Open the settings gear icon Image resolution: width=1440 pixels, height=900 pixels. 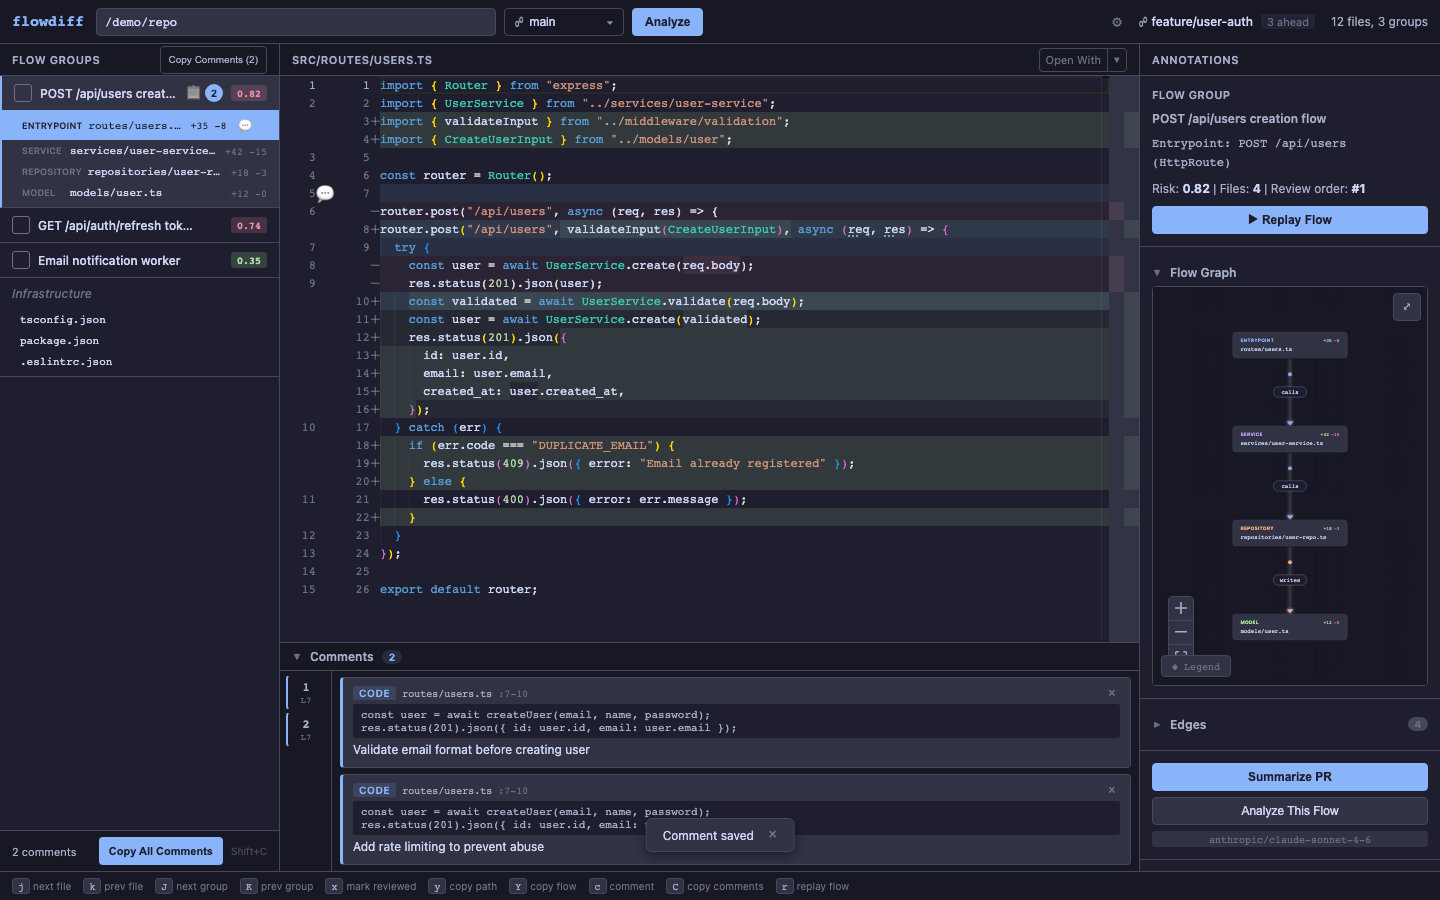point(1117,22)
